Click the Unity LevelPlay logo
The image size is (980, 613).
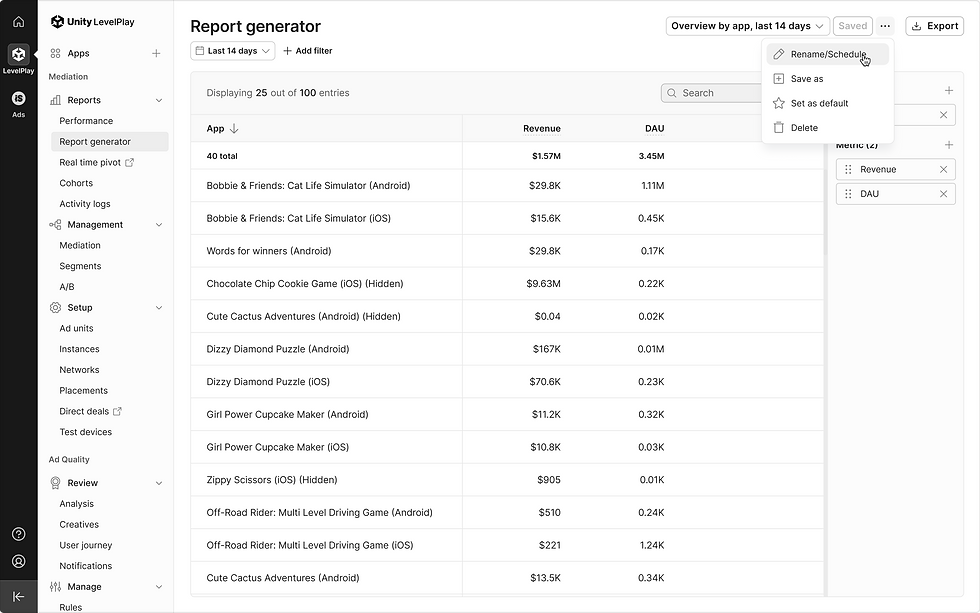coord(92,22)
